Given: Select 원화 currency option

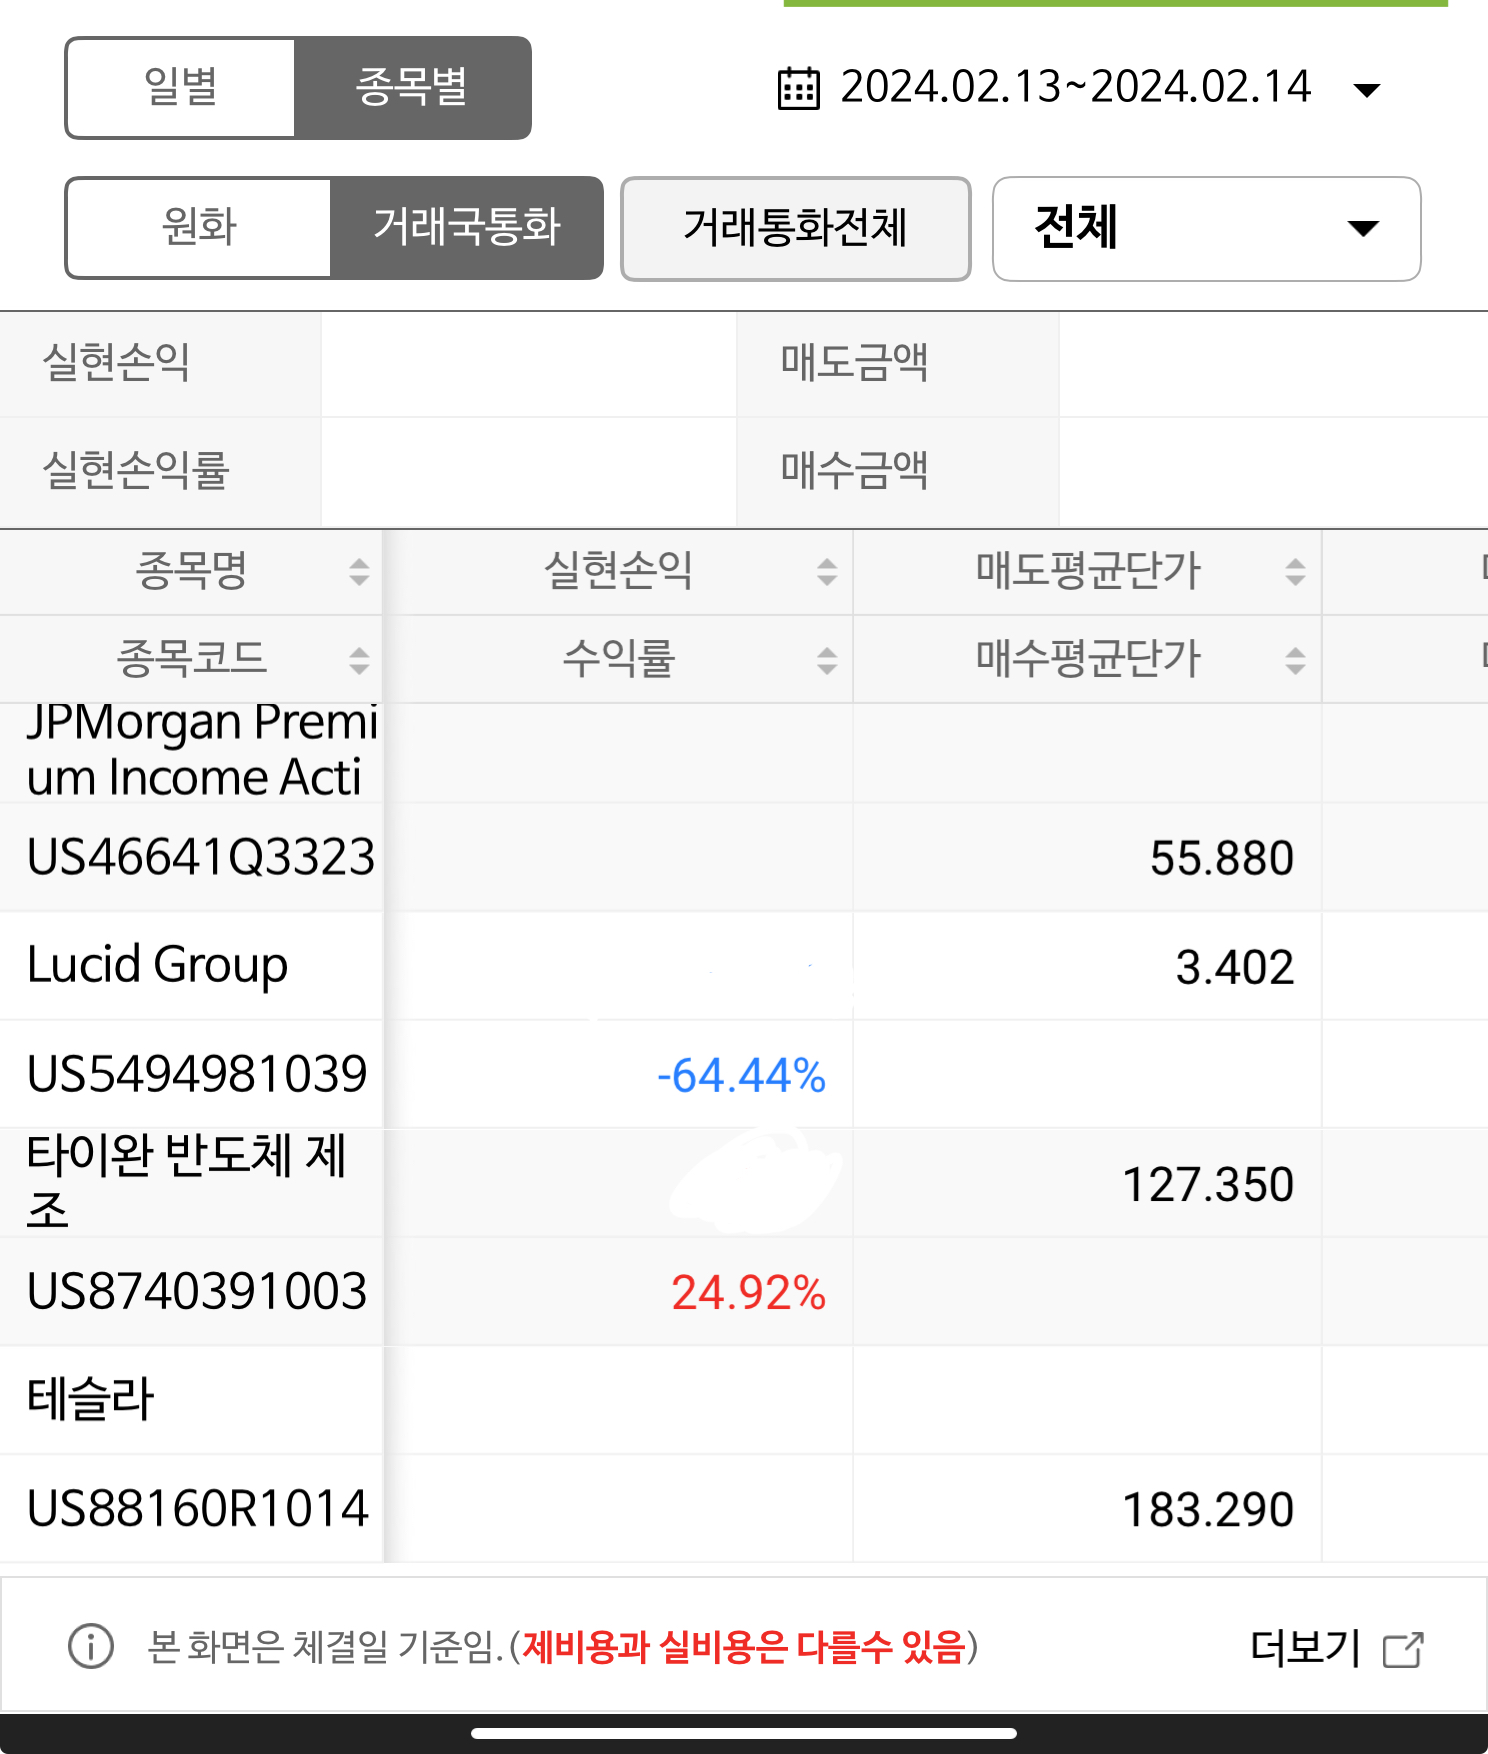Looking at the screenshot, I should coord(199,228).
